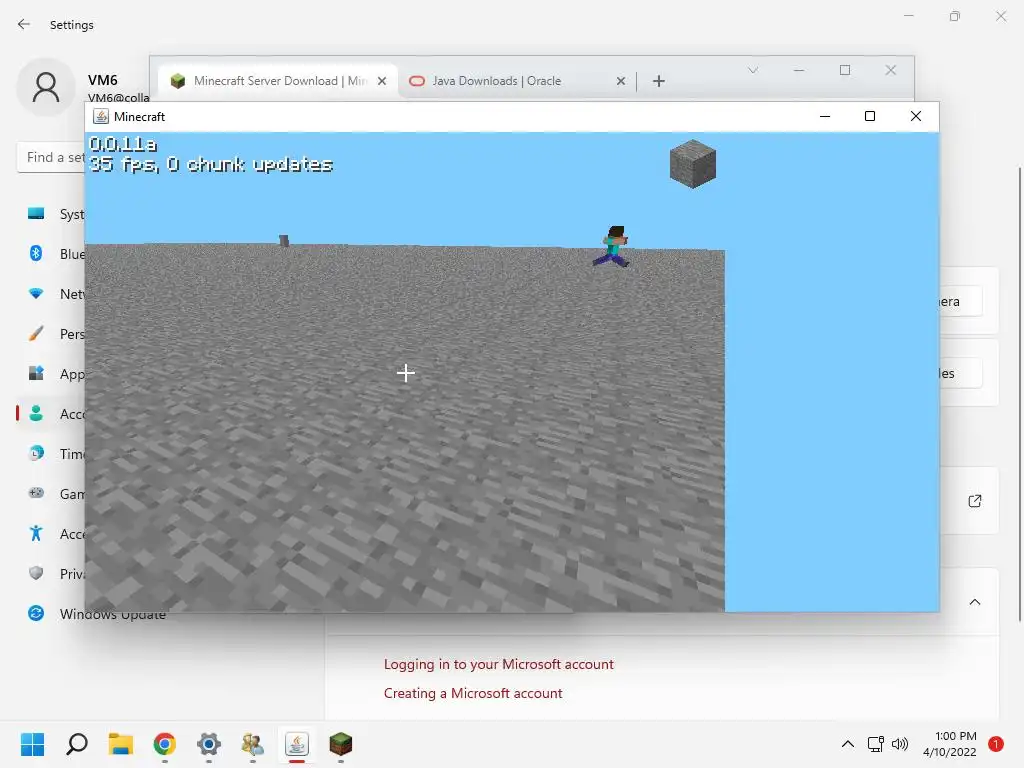Open Accessibility via the figure icon
Viewport: 1024px width, 768px height.
point(36,533)
